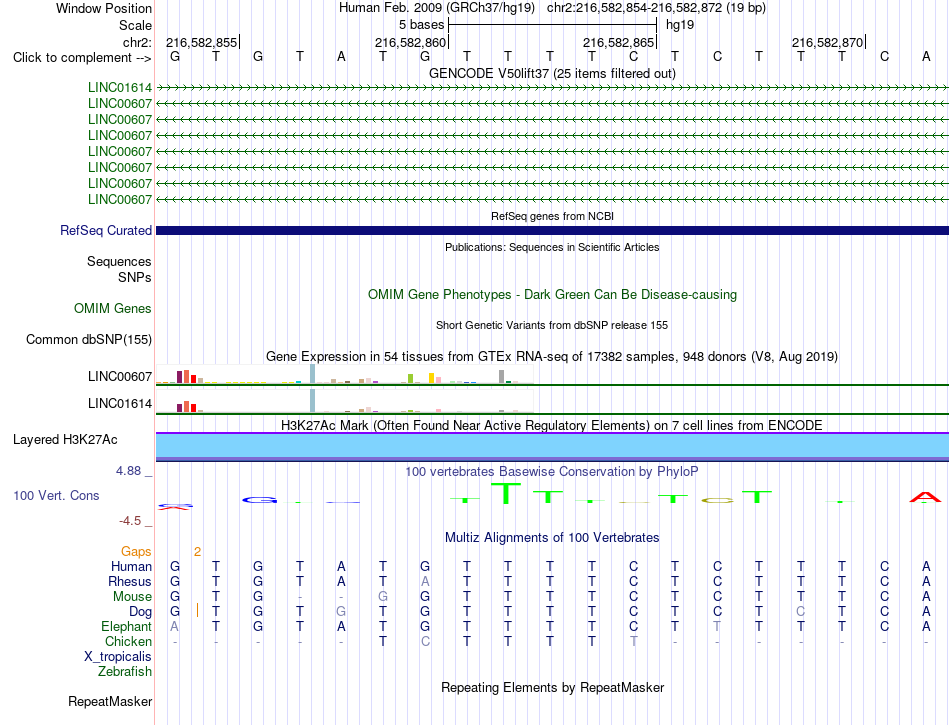
Task: Click the Rhesus alignment row label
Action: (130, 581)
